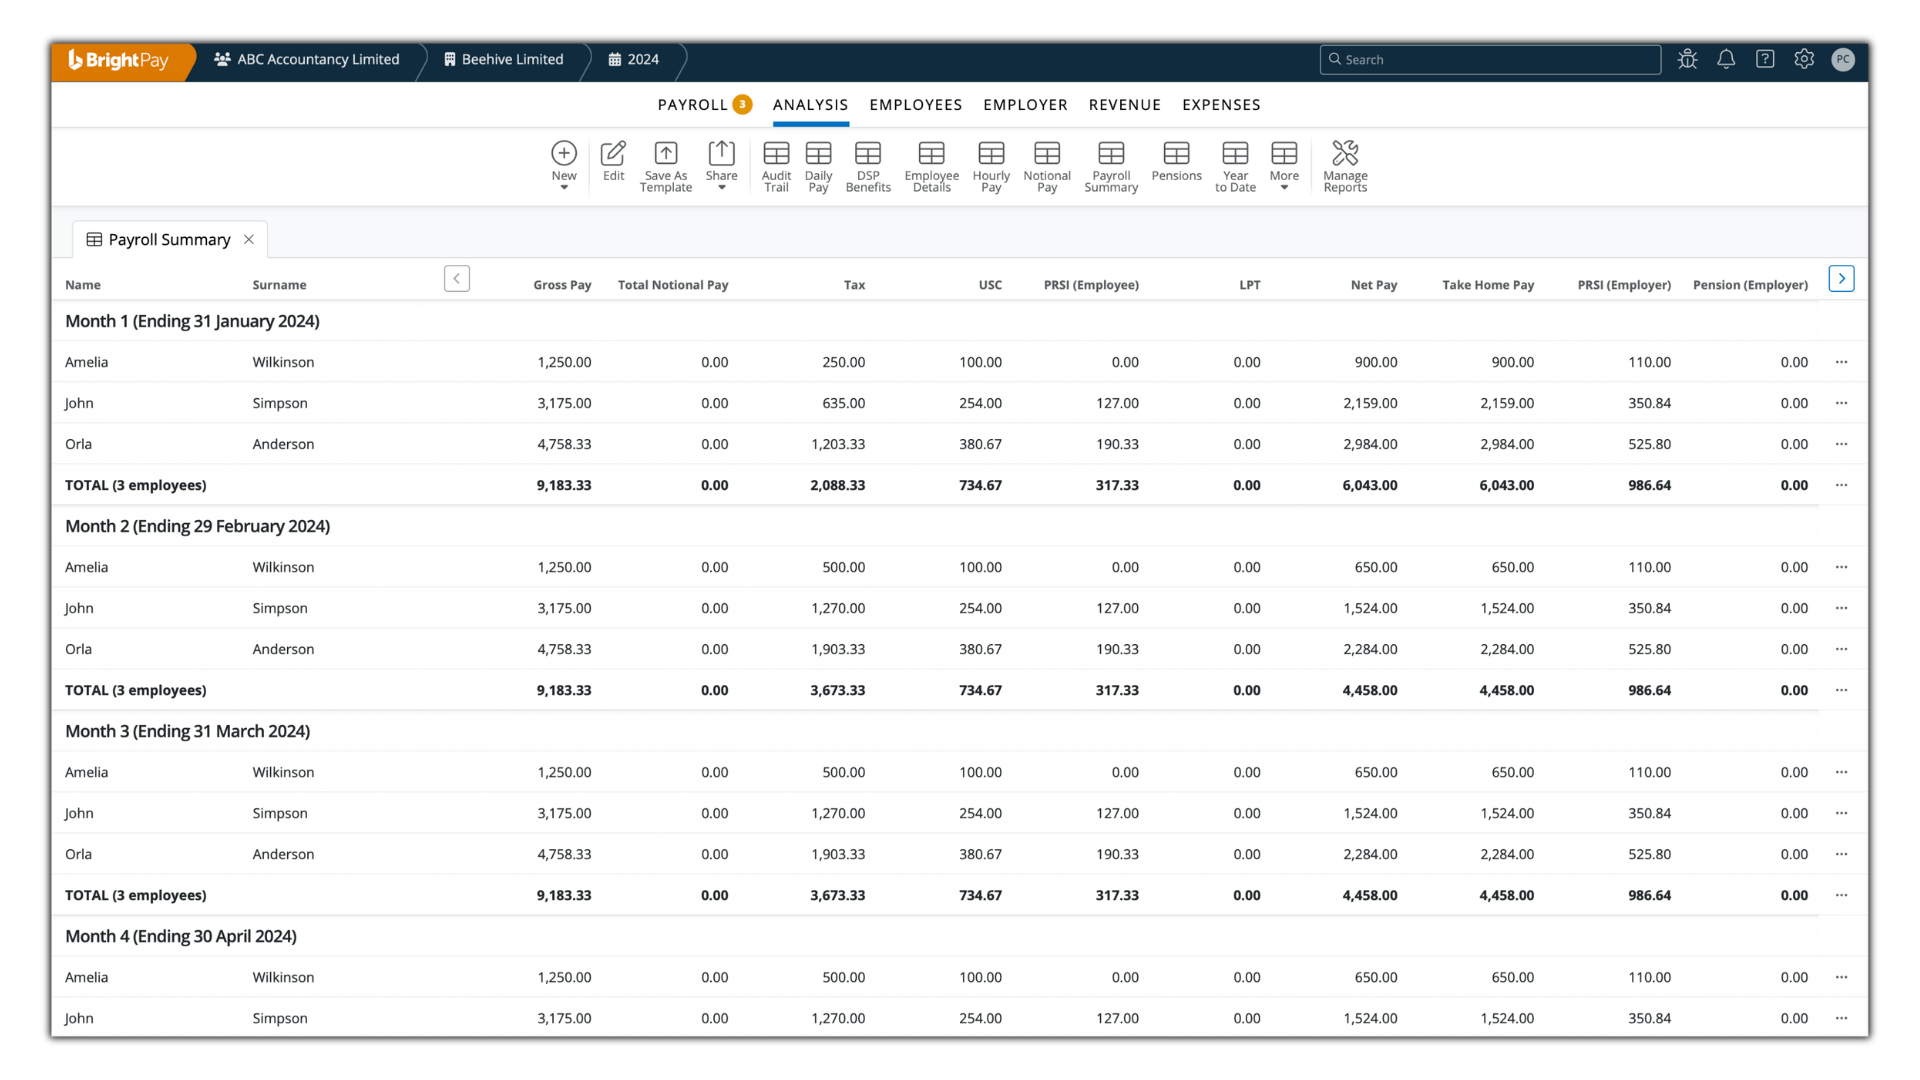Open options for Month 3 John row
Viewport: 1920px width, 1080px height.
click(1841, 813)
